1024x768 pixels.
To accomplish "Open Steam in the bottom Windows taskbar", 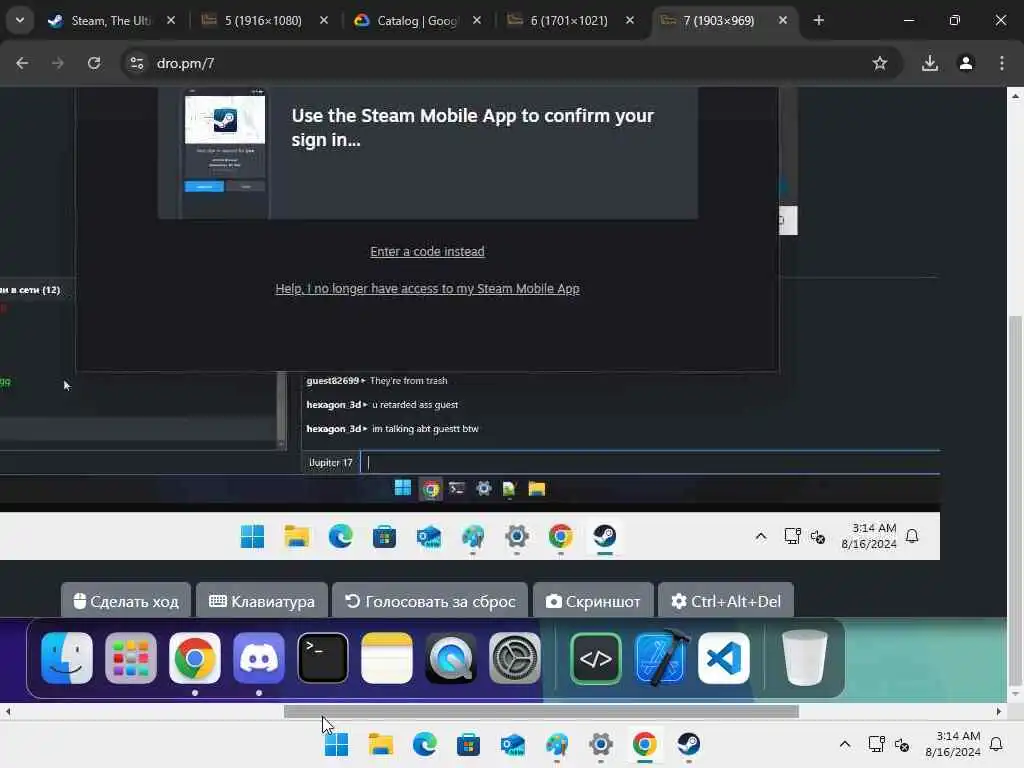I will pos(688,744).
